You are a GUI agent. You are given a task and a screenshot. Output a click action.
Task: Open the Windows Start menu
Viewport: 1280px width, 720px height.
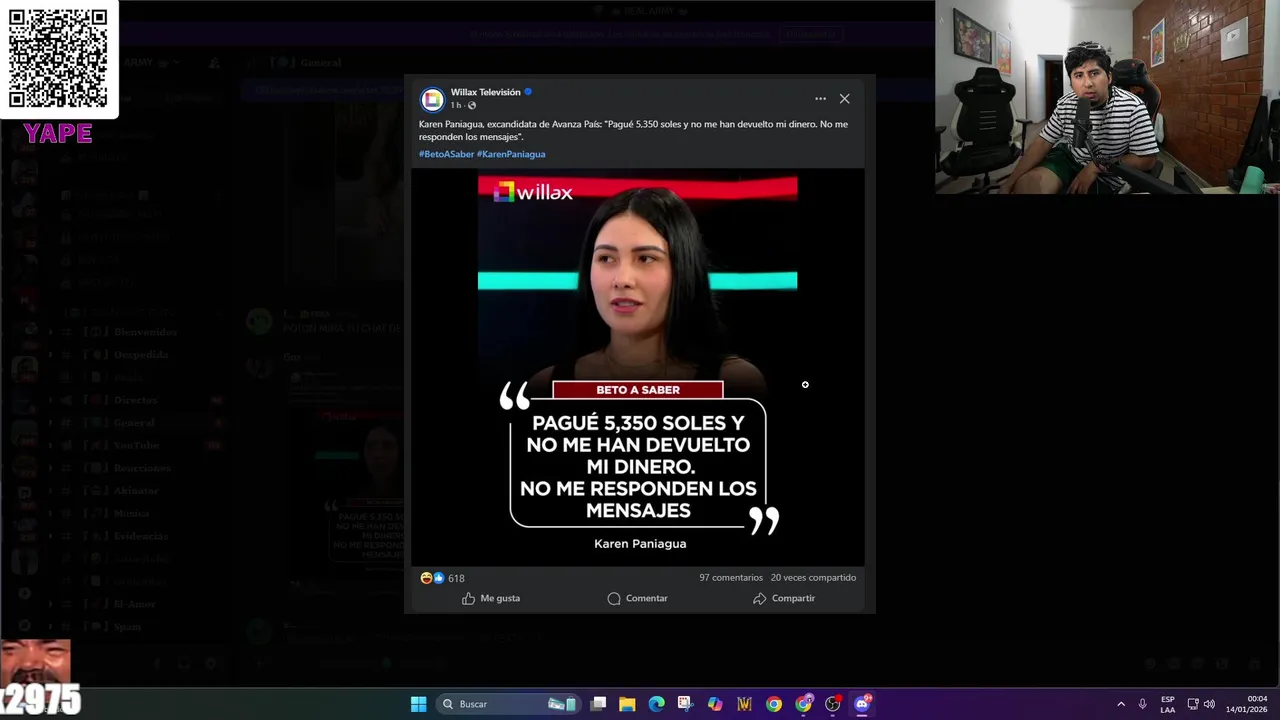click(x=419, y=704)
